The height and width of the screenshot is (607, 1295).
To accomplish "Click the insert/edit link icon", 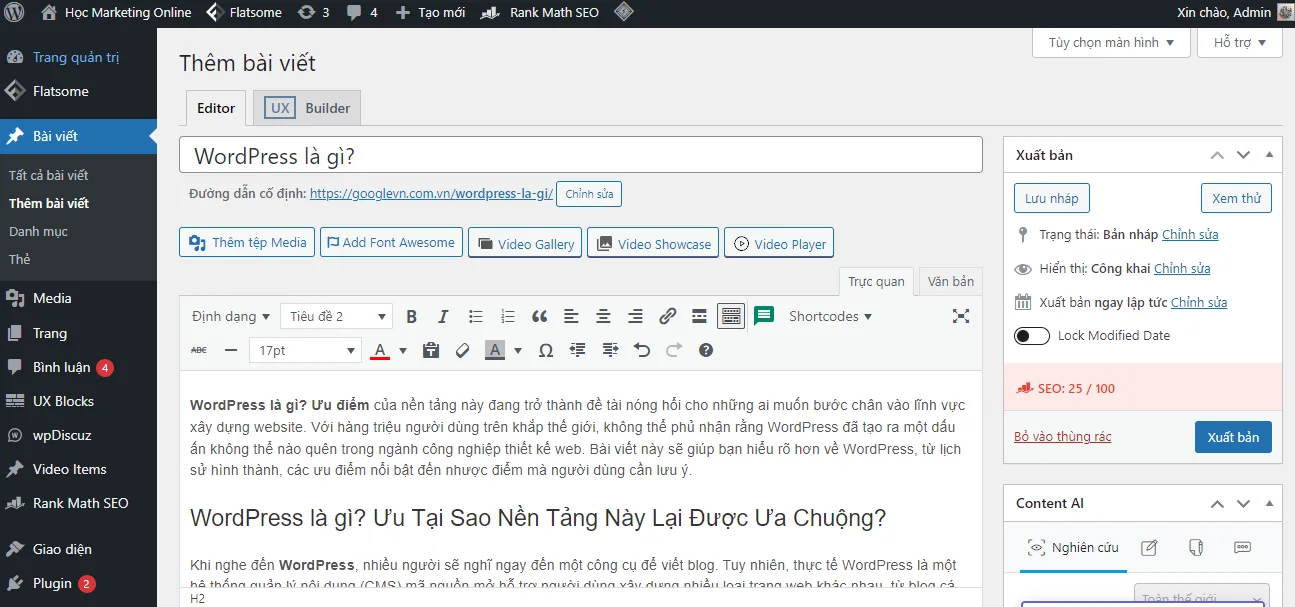I will [667, 317].
